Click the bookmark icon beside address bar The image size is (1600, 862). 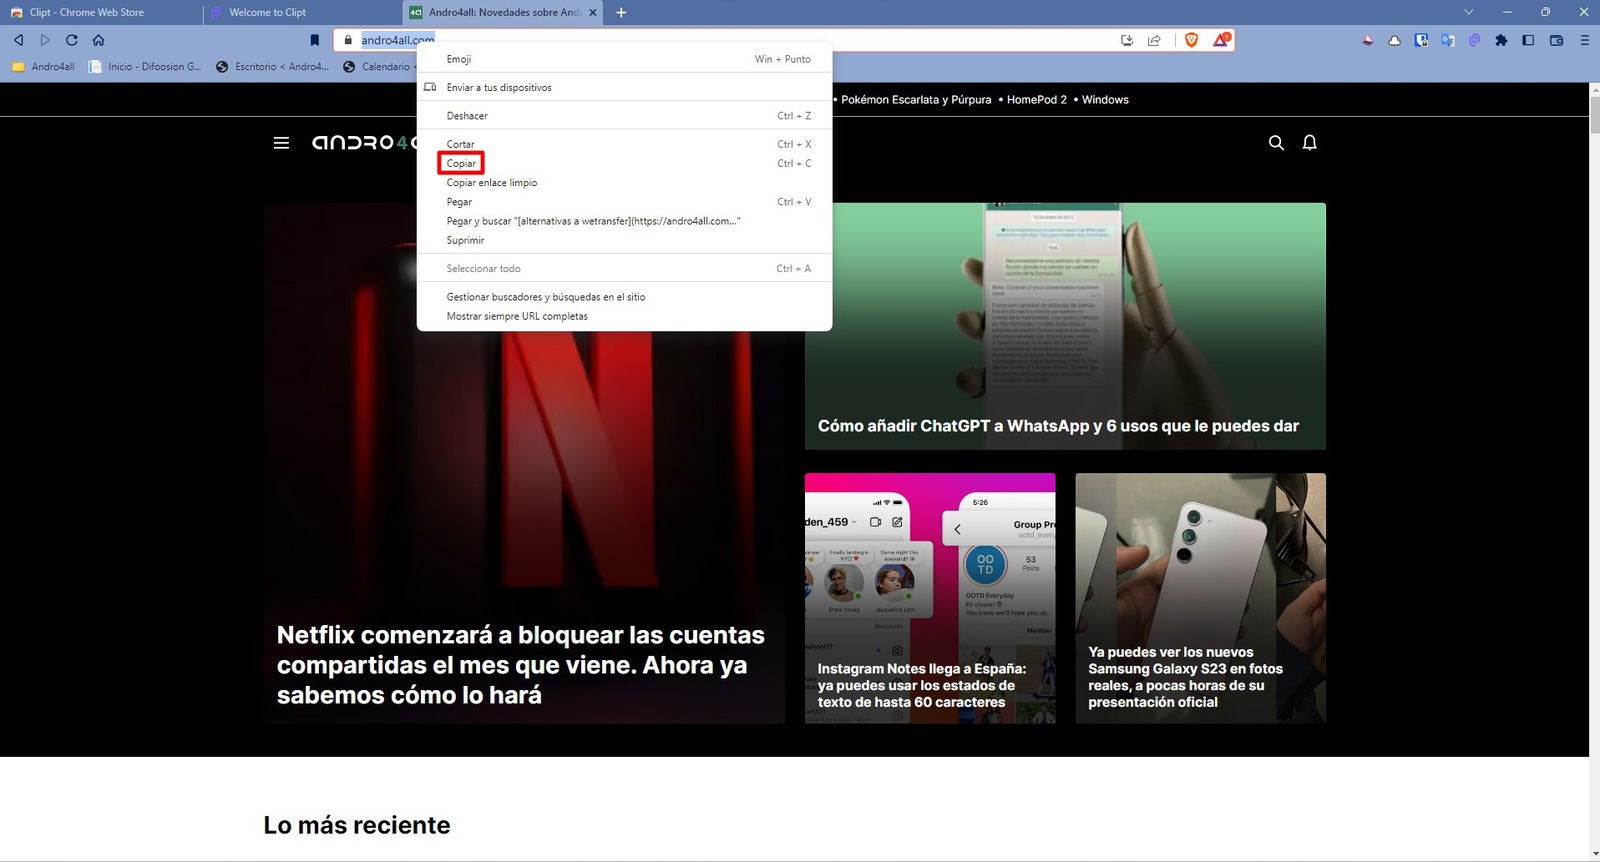pos(314,40)
